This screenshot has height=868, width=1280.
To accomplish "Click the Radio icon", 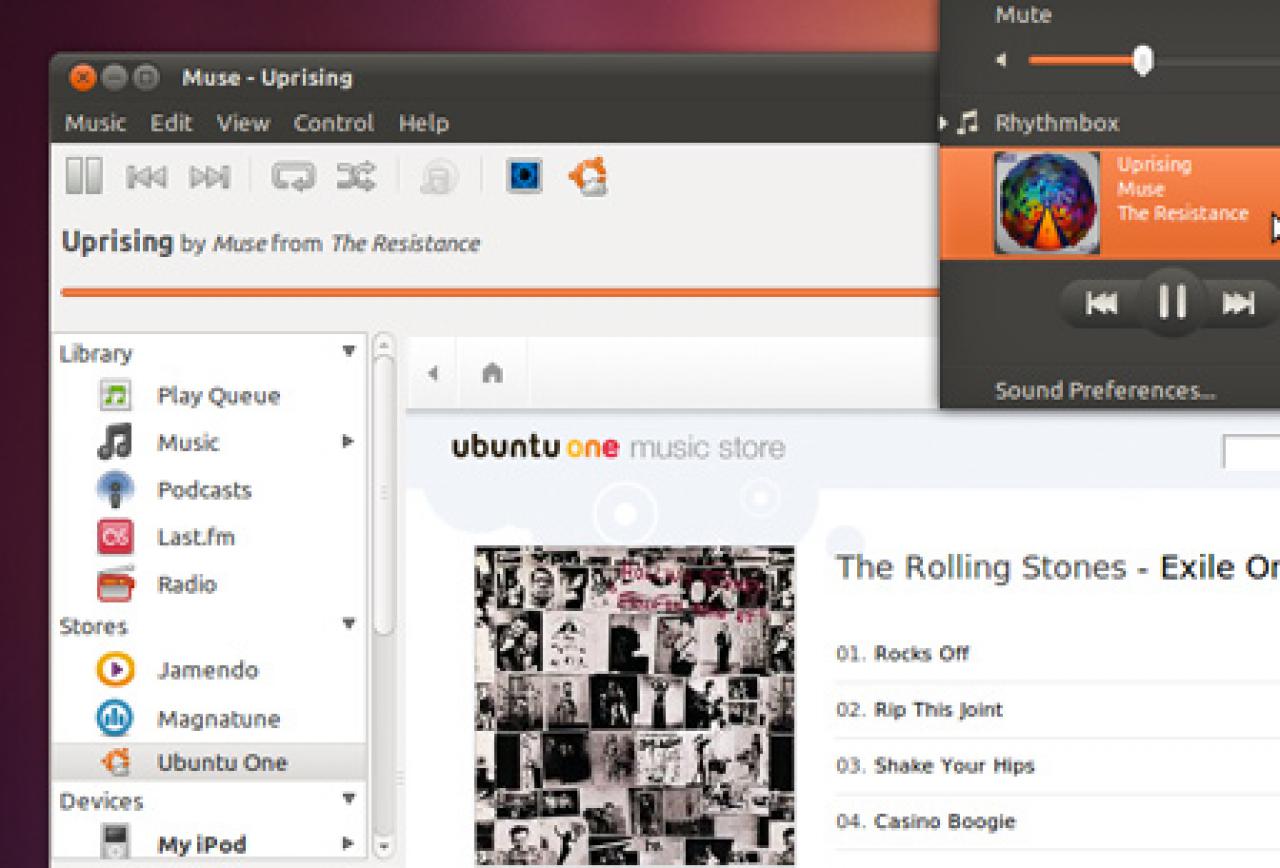I will [x=115, y=584].
